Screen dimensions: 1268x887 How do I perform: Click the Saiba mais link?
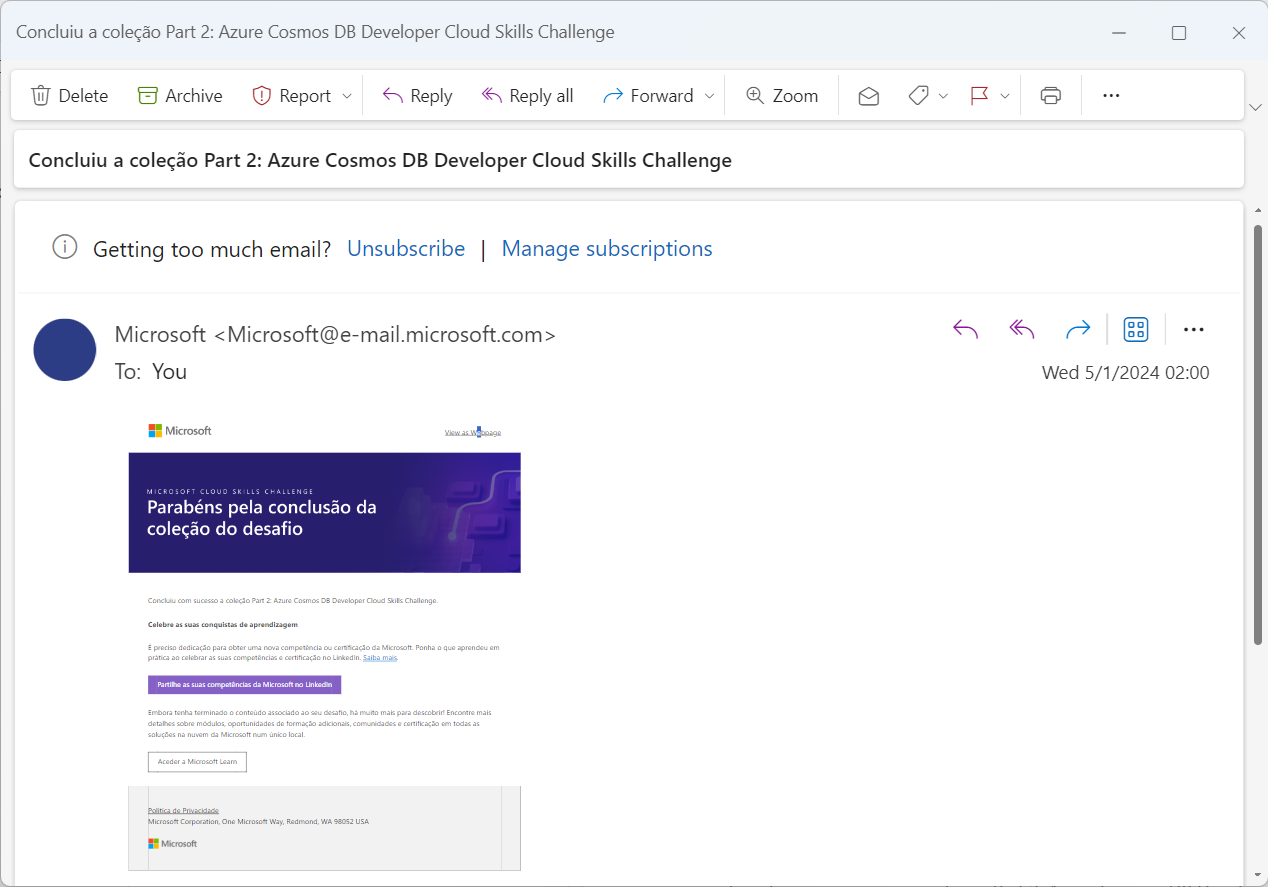coord(380,658)
